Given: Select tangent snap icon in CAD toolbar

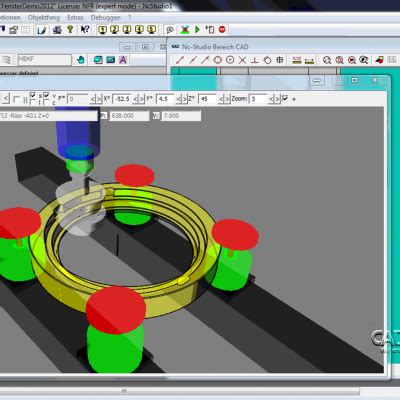Looking at the screenshot, I should coord(267,60).
